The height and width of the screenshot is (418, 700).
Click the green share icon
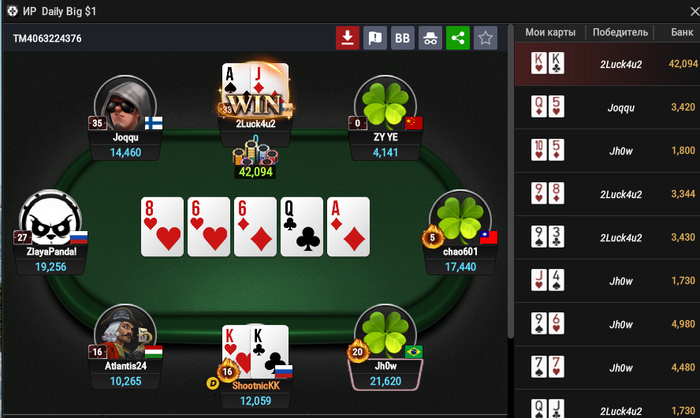point(458,38)
